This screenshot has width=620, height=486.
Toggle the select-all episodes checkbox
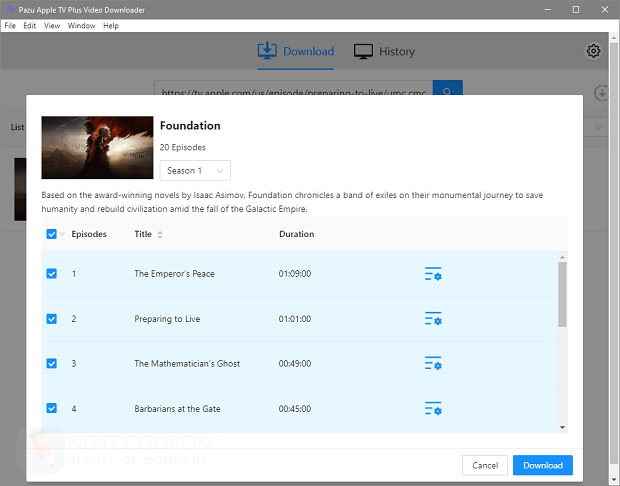click(x=51, y=234)
